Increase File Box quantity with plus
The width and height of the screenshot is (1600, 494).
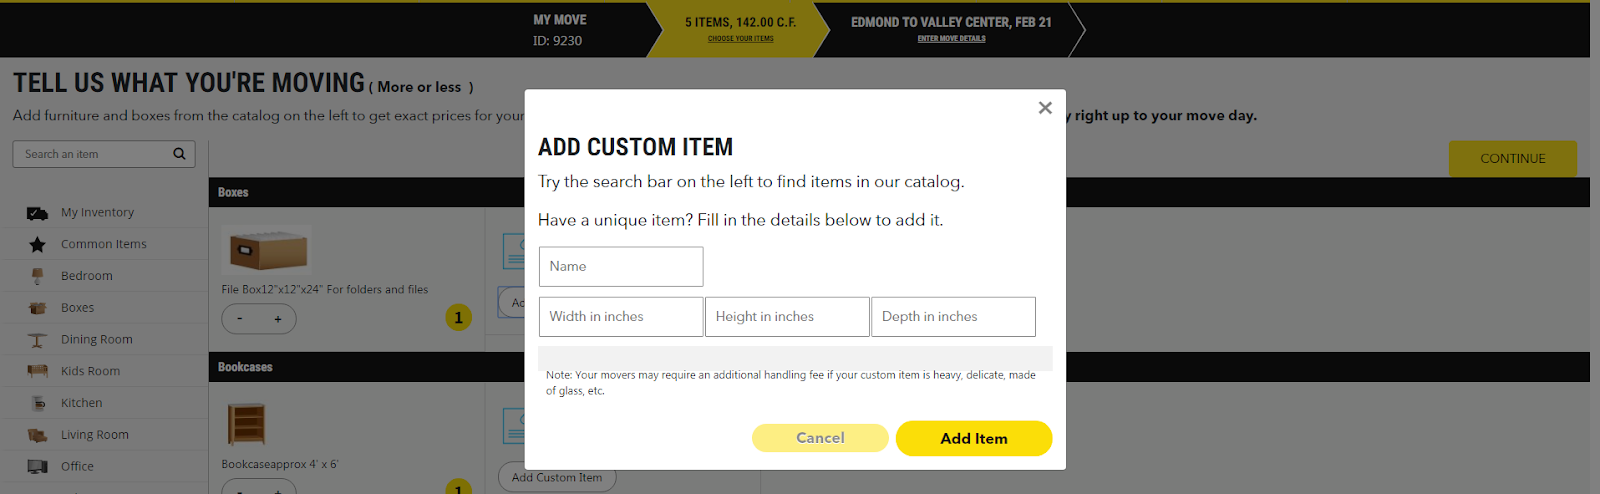coord(278,319)
